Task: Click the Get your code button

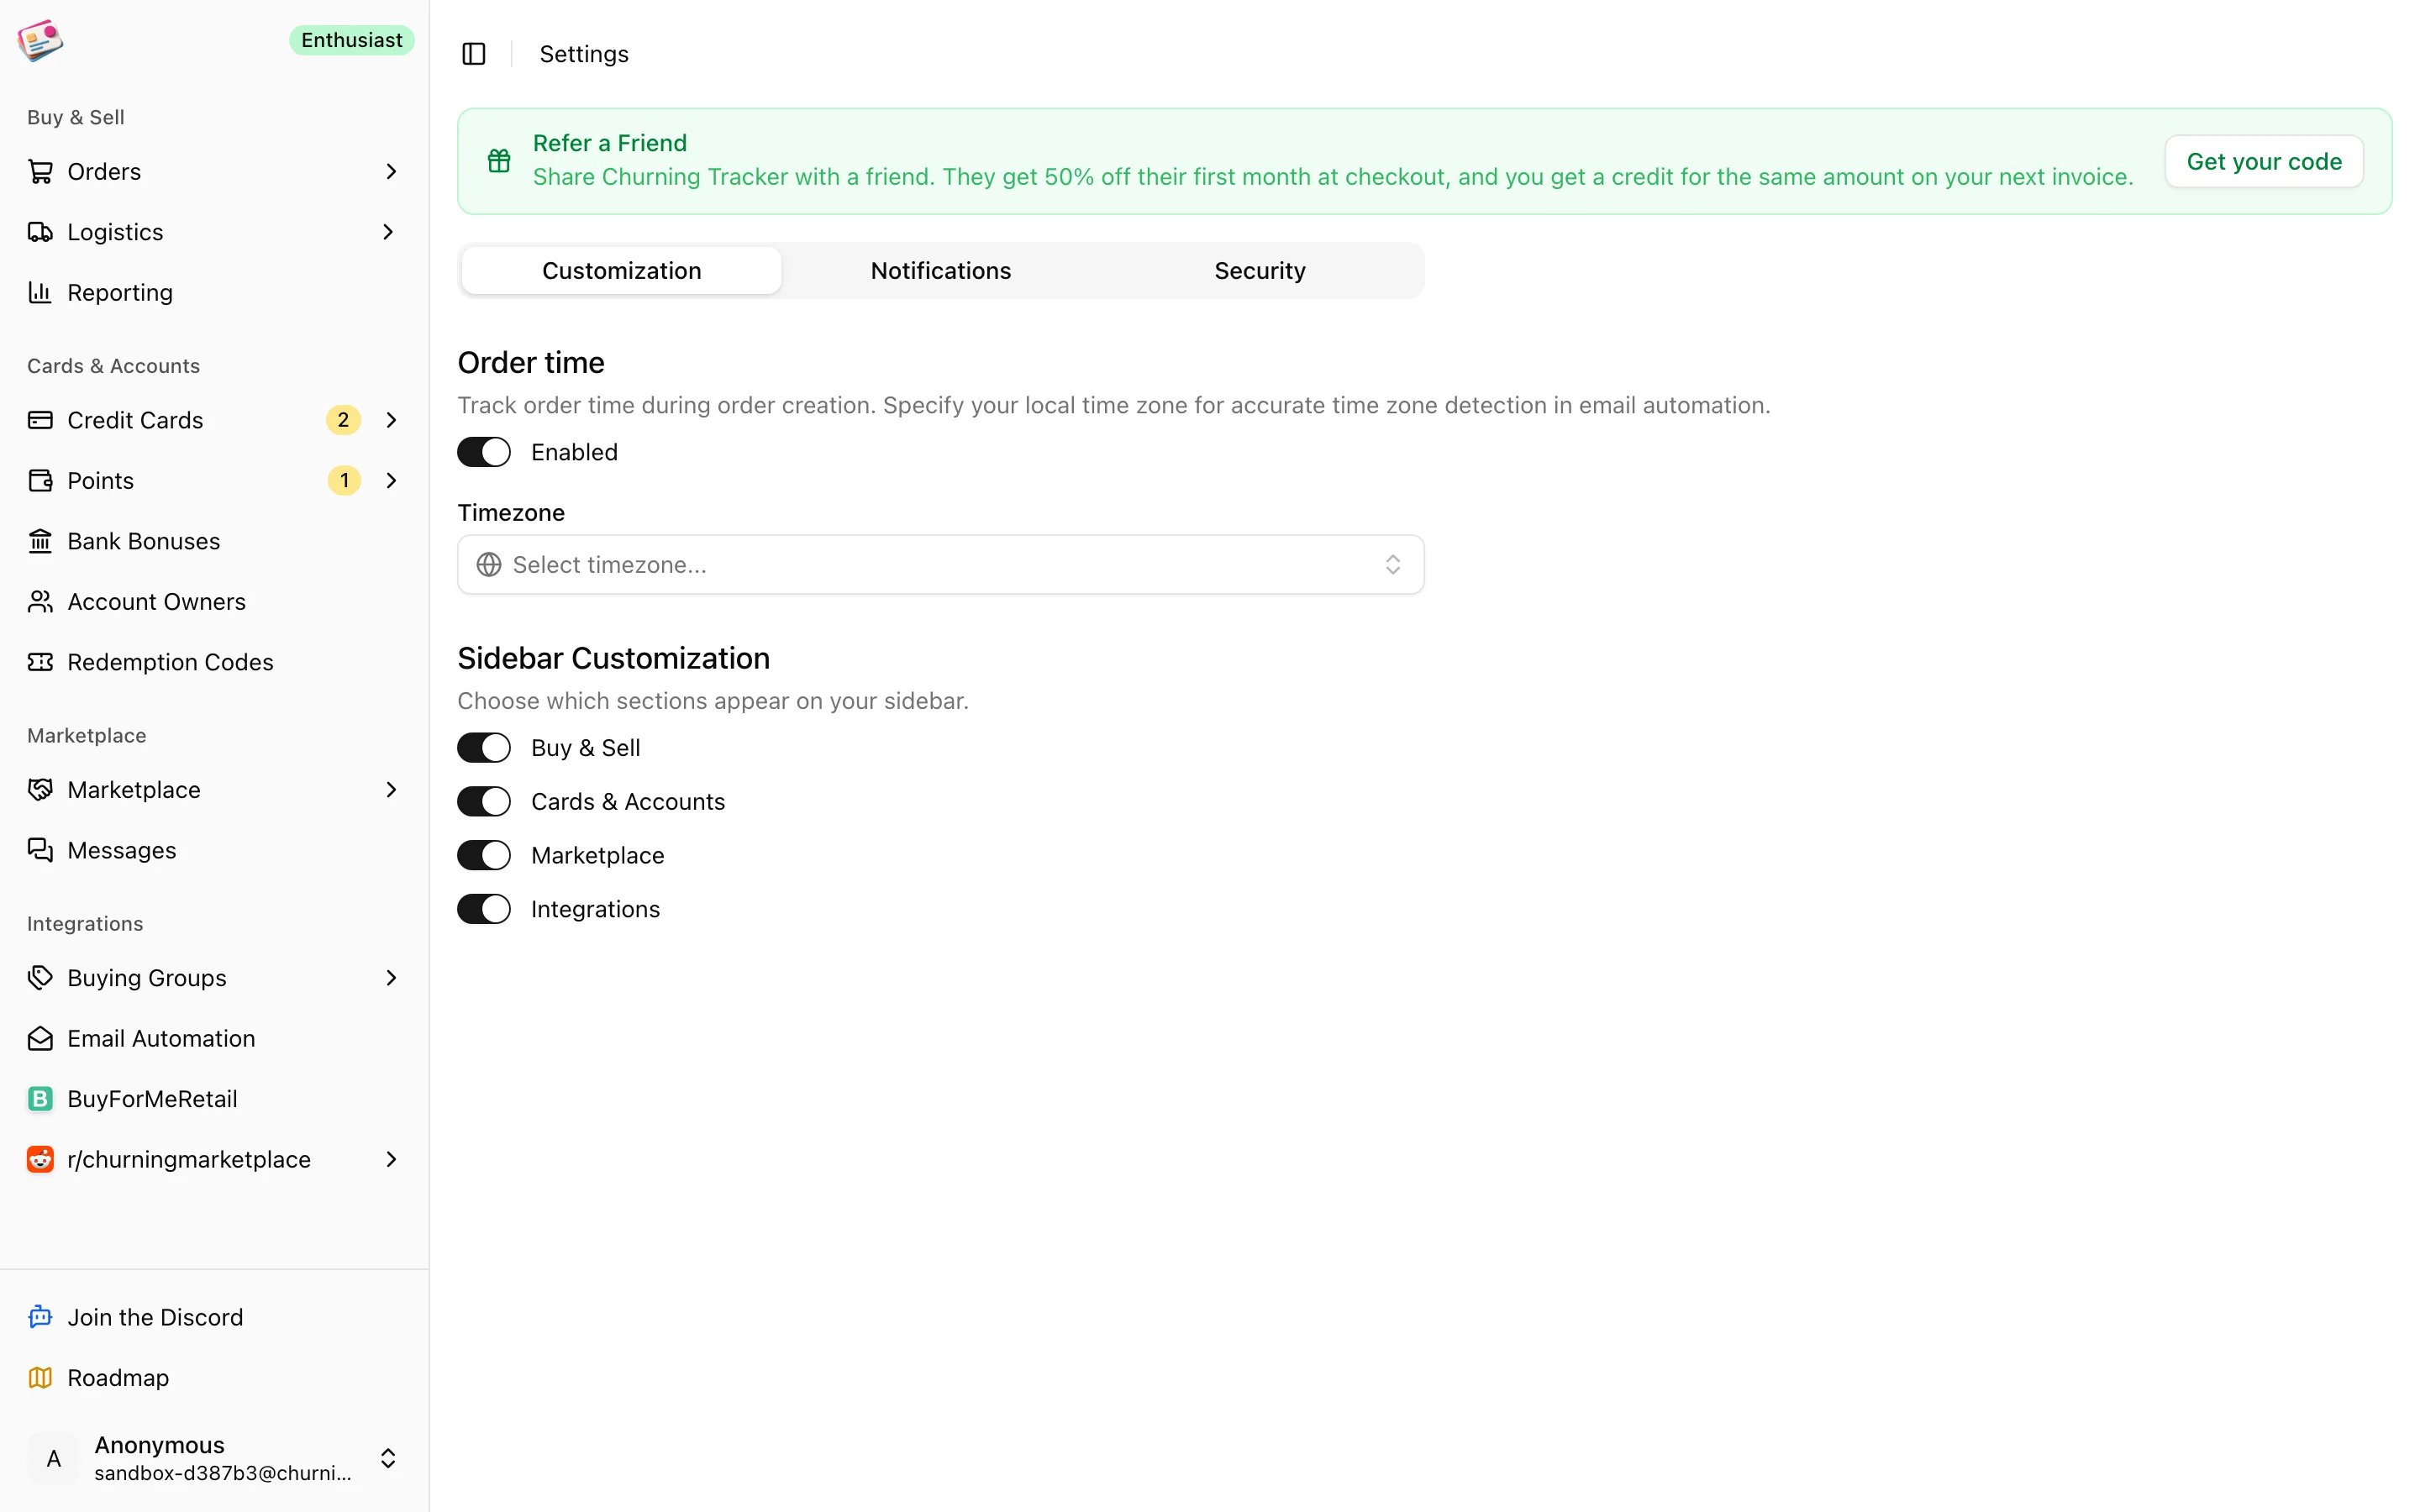Action: (x=2264, y=162)
